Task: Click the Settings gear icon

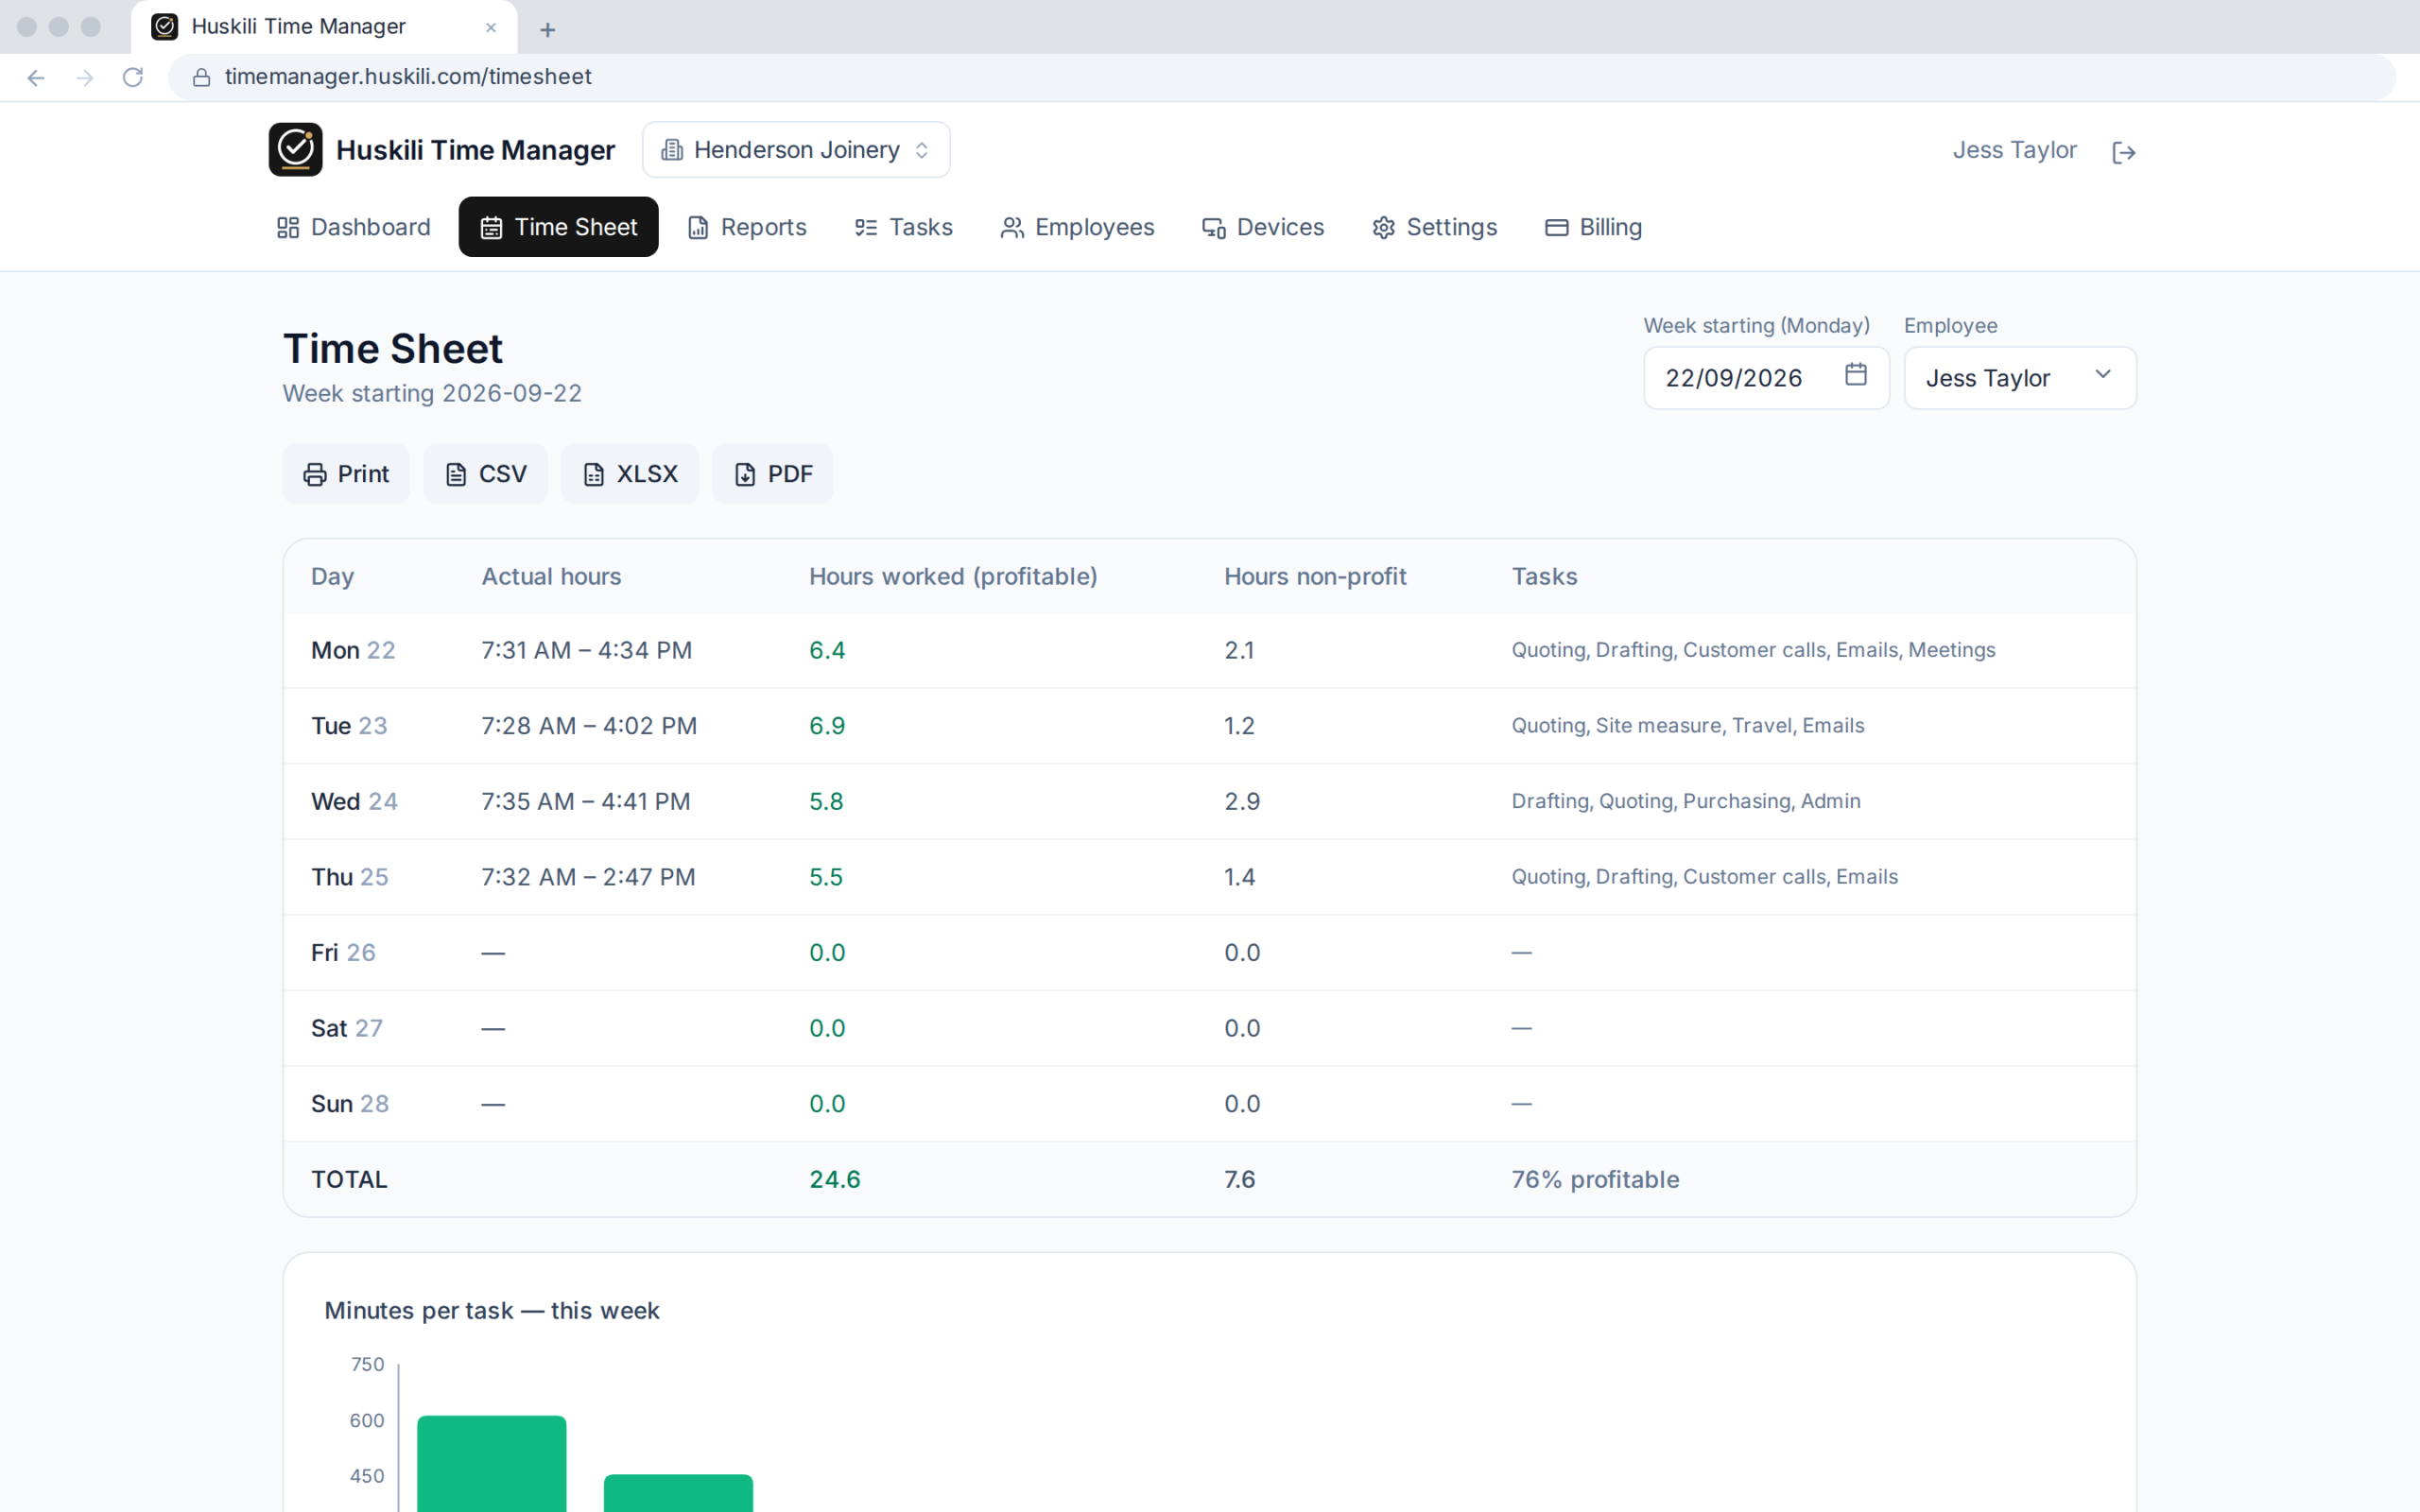Action: [1383, 228]
